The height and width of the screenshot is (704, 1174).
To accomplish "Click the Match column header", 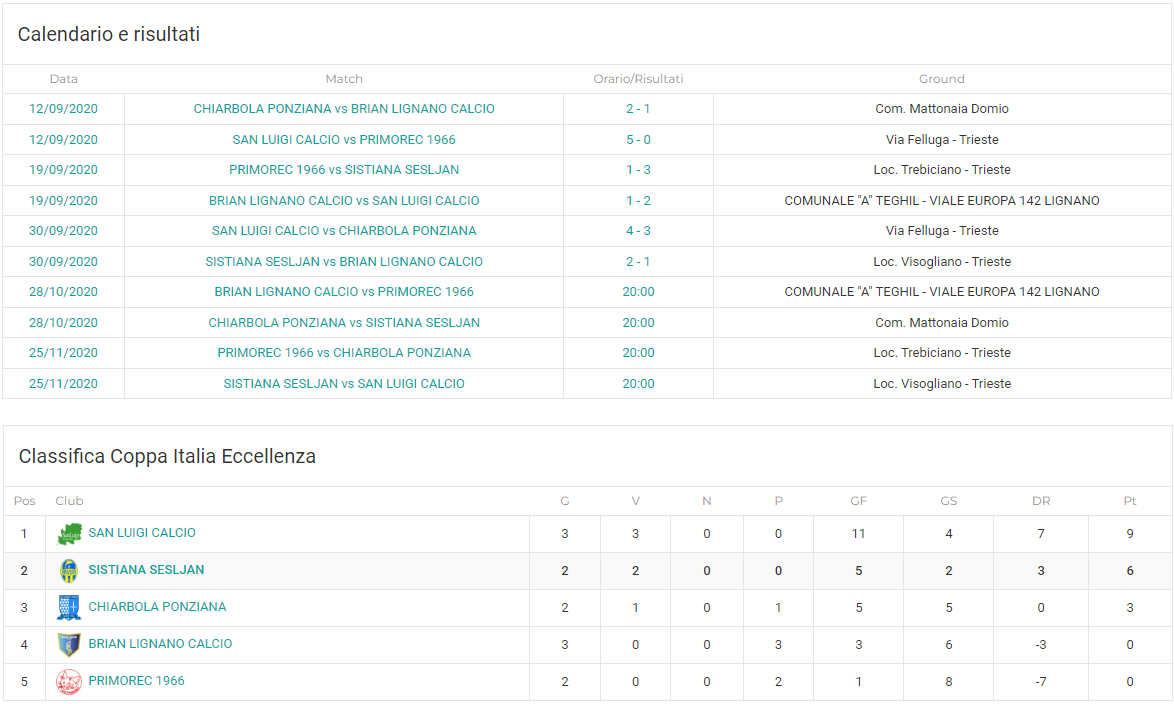I will [x=344, y=79].
